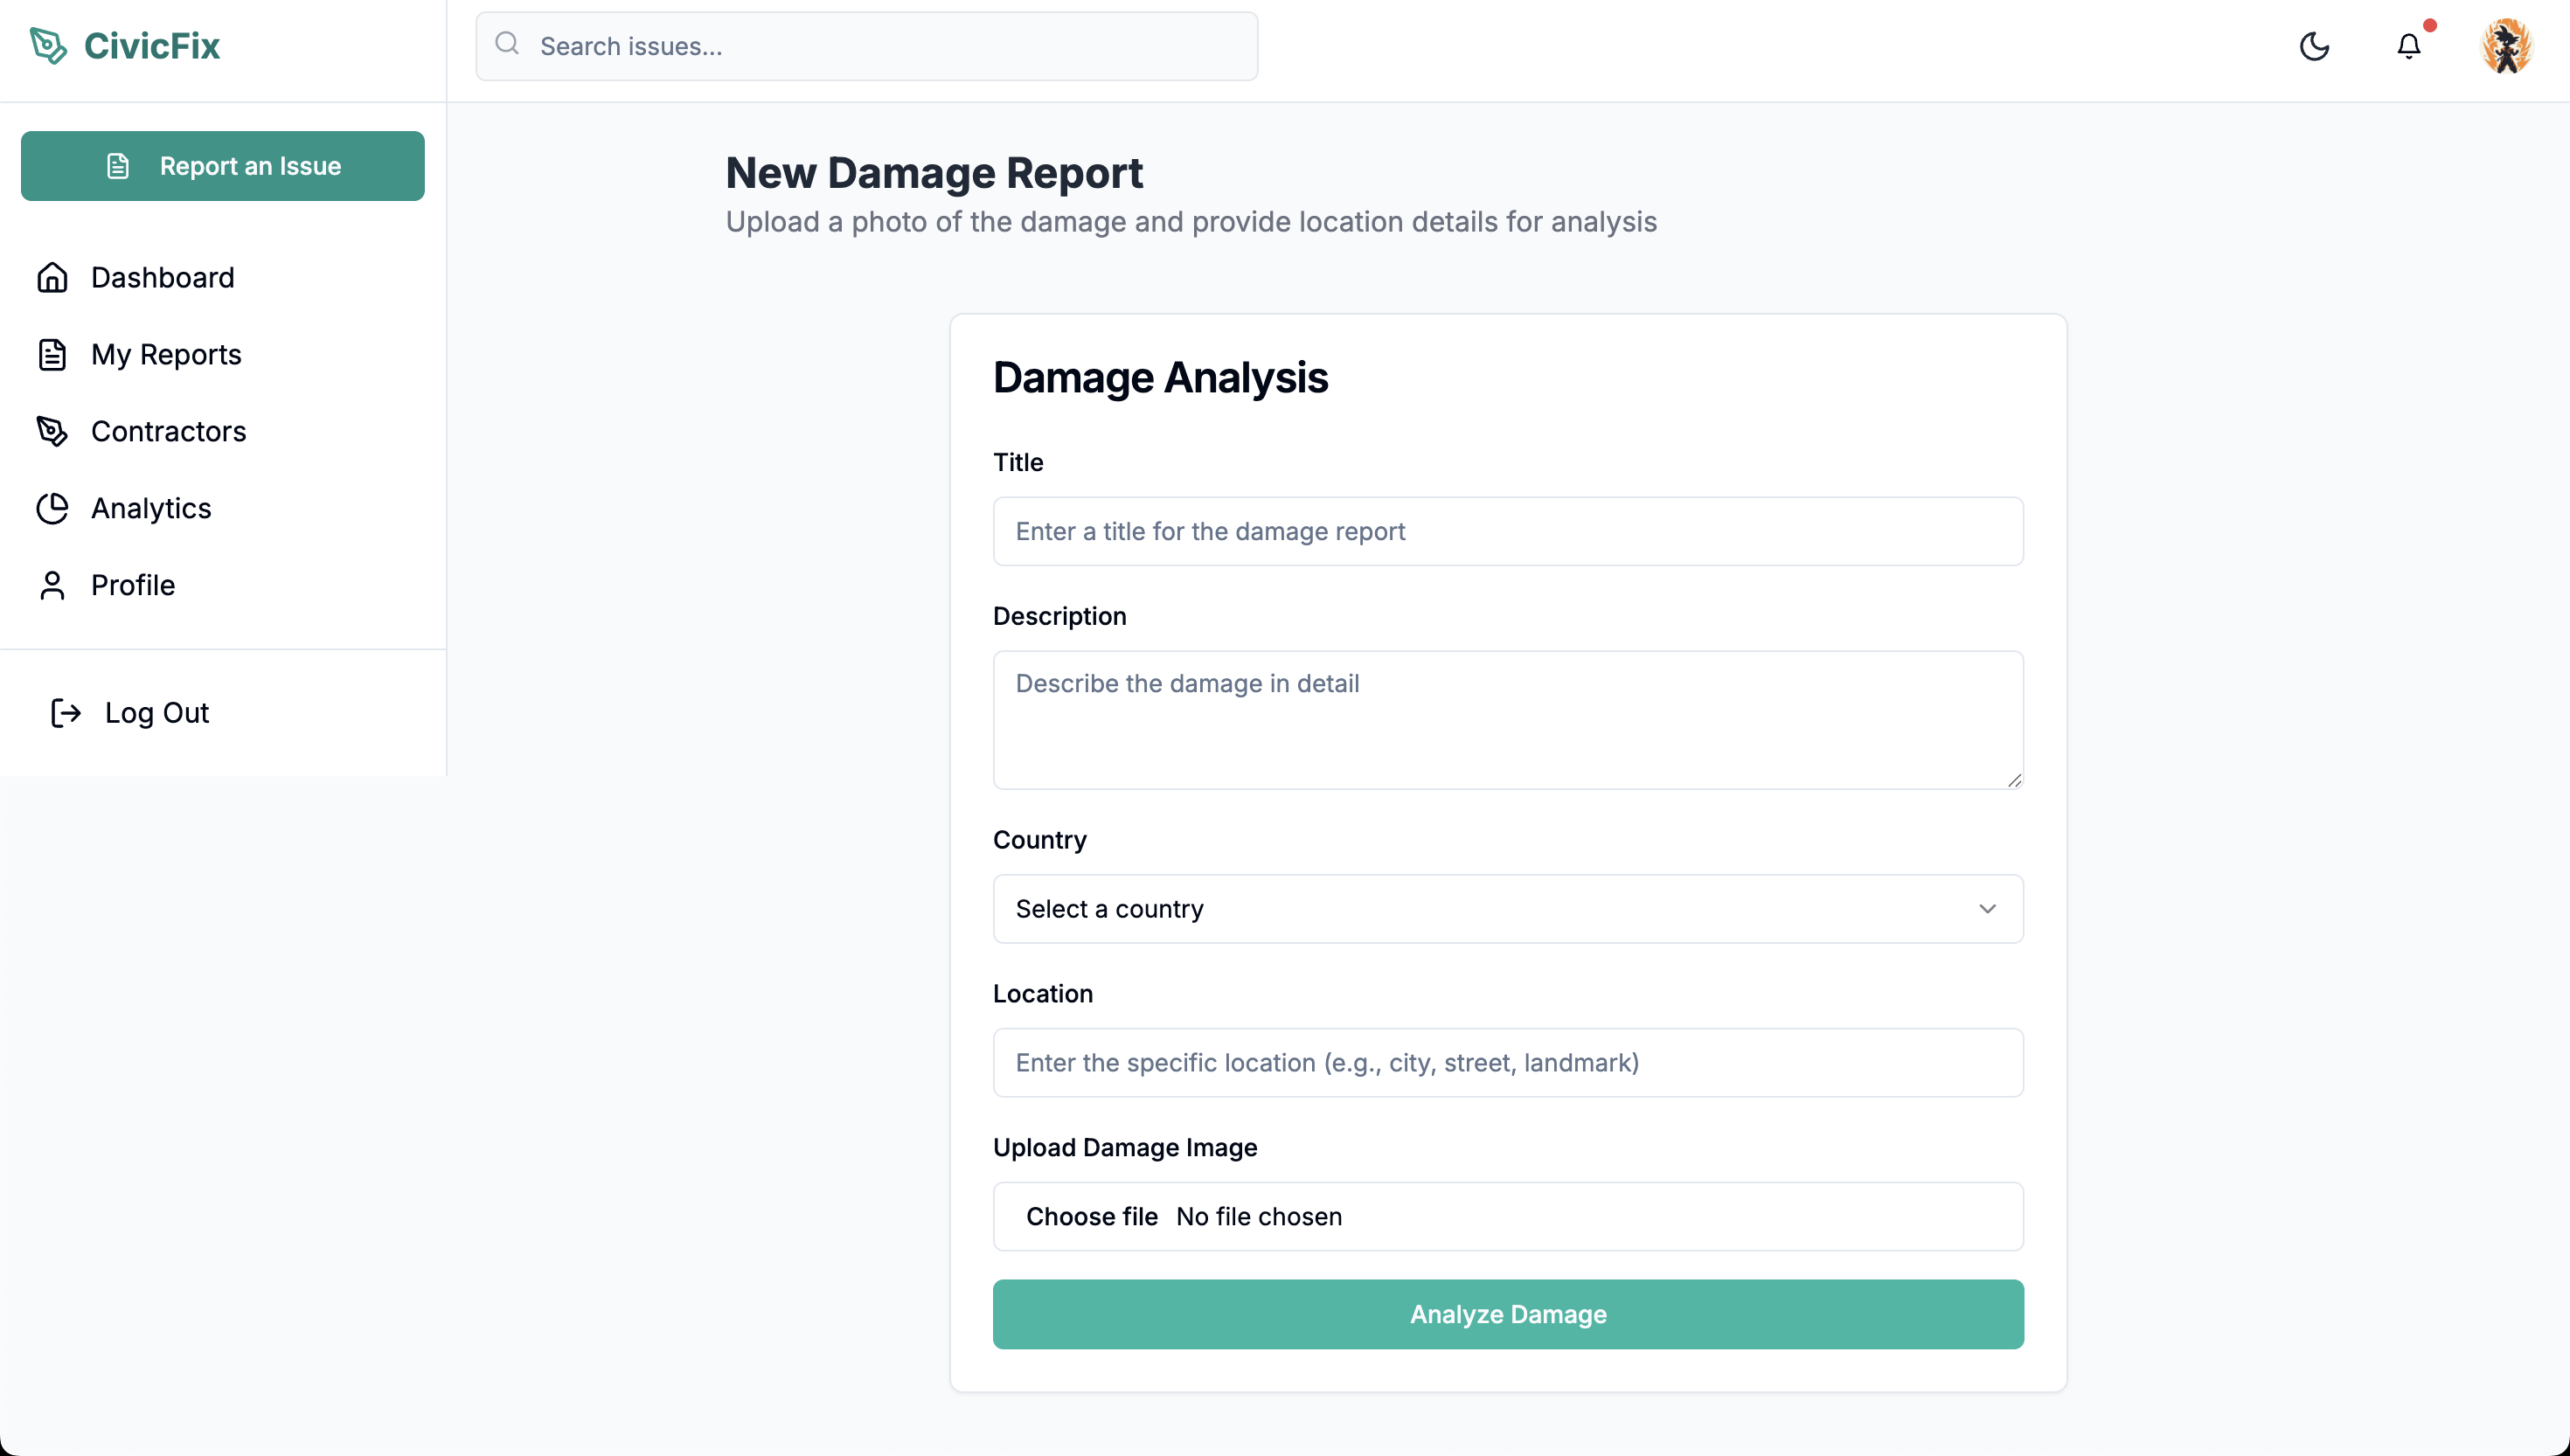Open notifications bell icon
Image resolution: width=2570 pixels, height=1456 pixels.
(x=2409, y=46)
